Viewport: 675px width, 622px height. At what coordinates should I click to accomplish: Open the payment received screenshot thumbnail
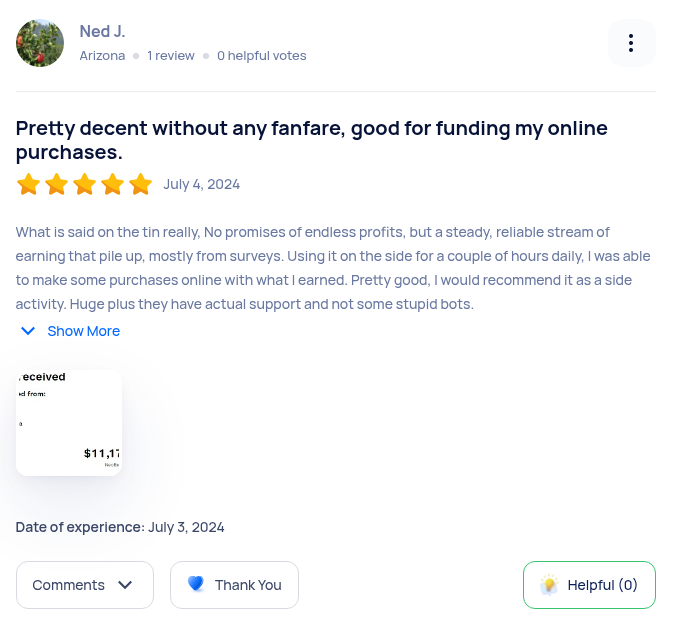coord(69,422)
